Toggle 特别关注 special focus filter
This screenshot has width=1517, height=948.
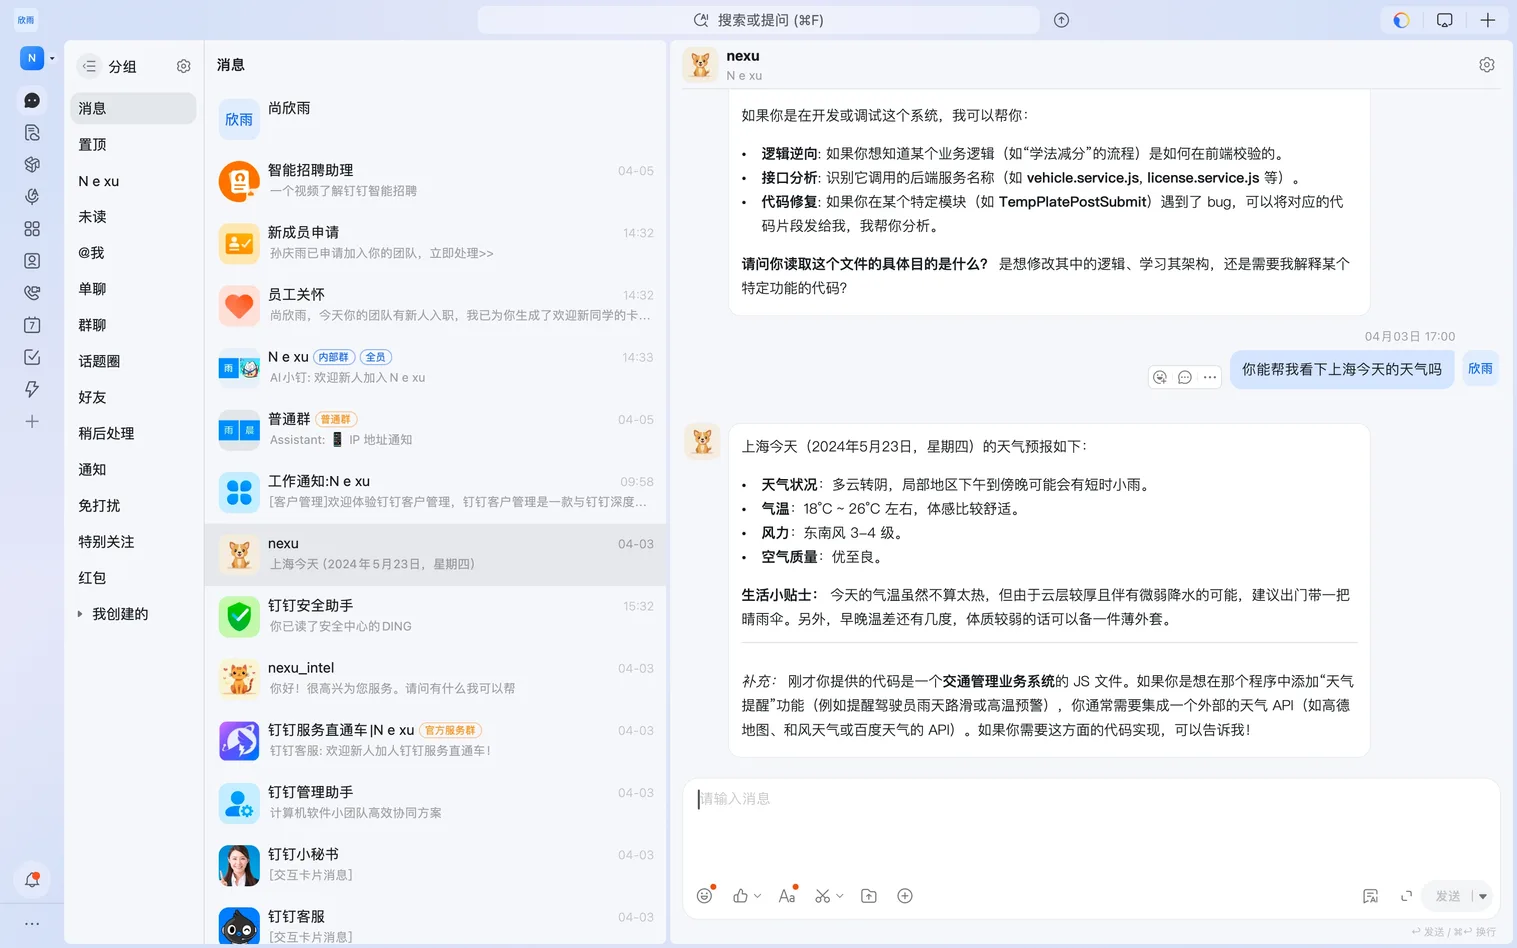pyautogui.click(x=106, y=541)
